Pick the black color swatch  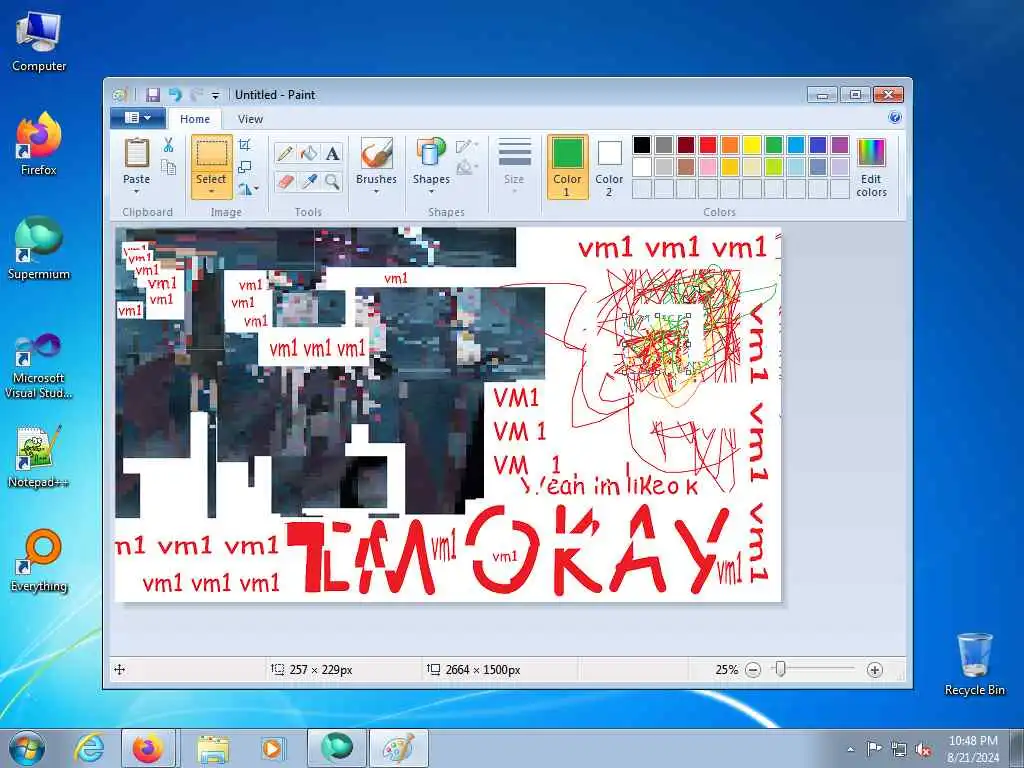coord(642,145)
